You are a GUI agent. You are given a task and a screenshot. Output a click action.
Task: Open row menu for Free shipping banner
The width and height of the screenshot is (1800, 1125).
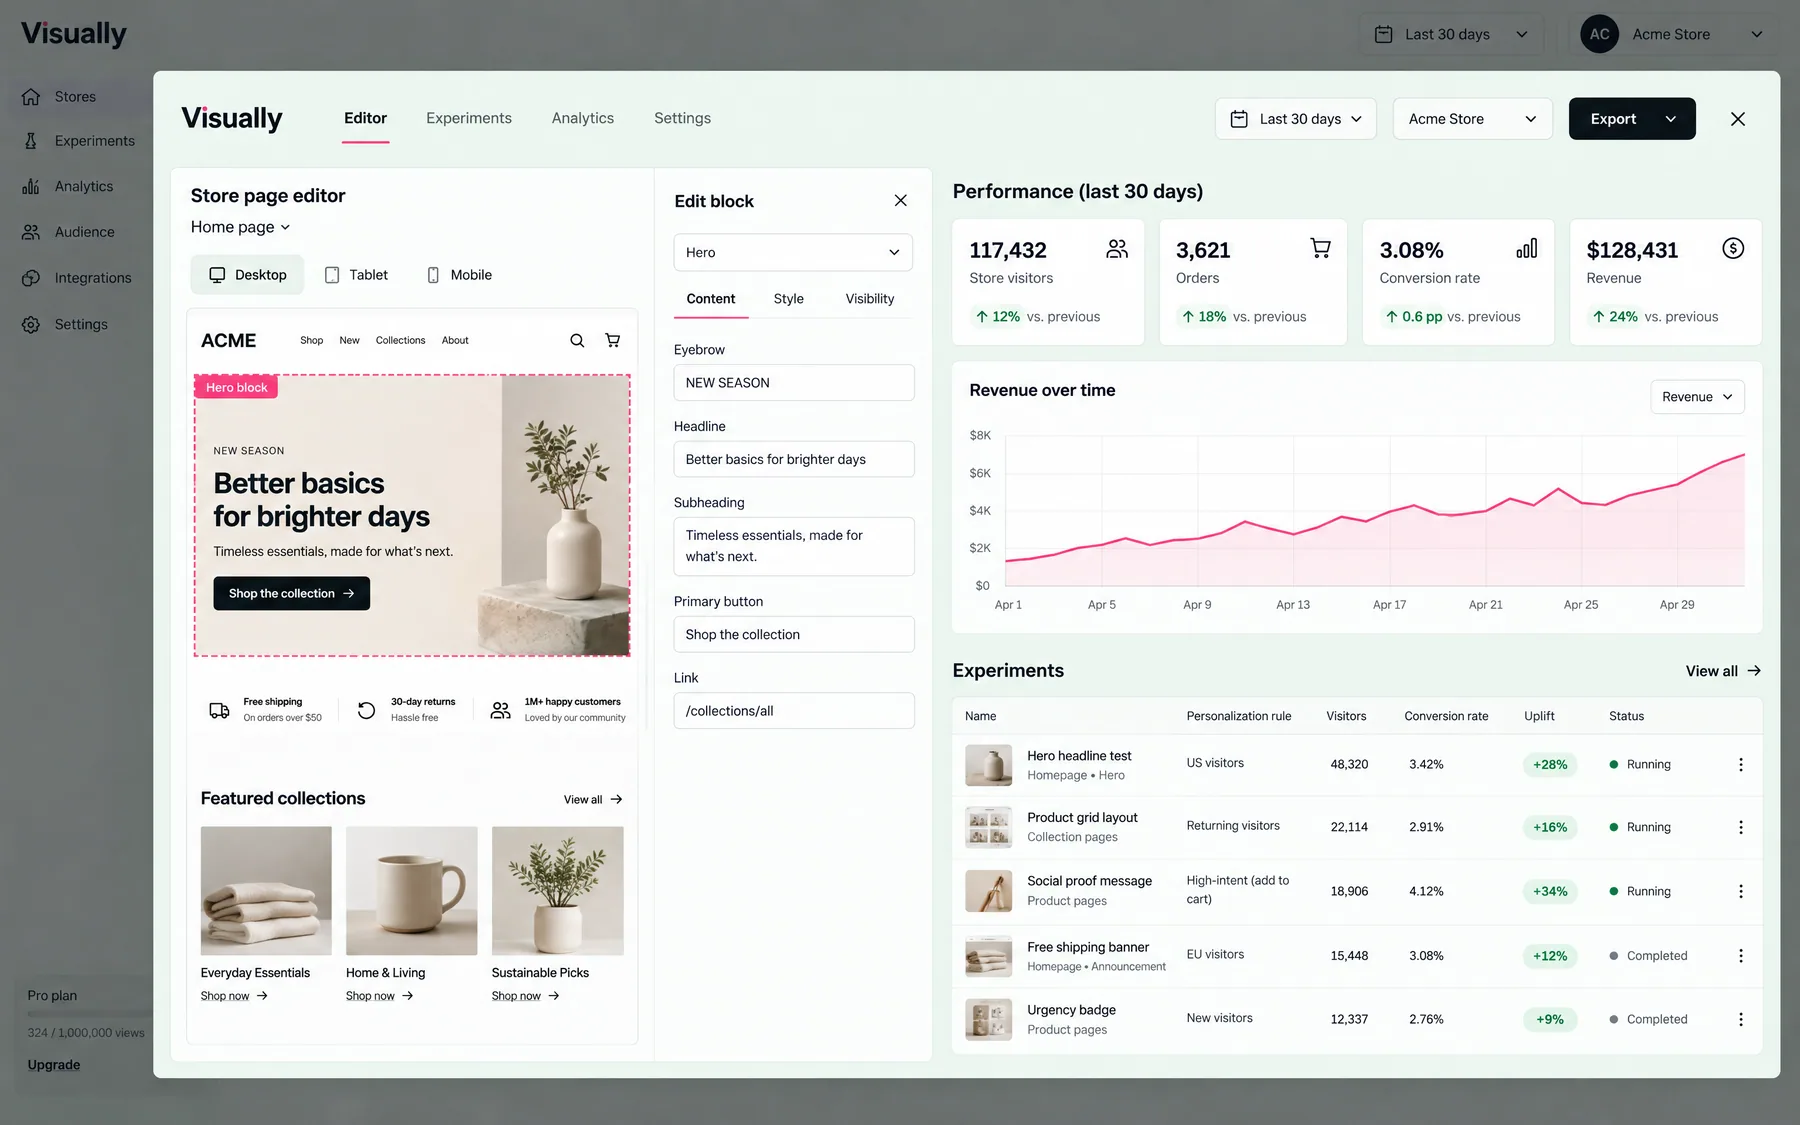[x=1740, y=955]
